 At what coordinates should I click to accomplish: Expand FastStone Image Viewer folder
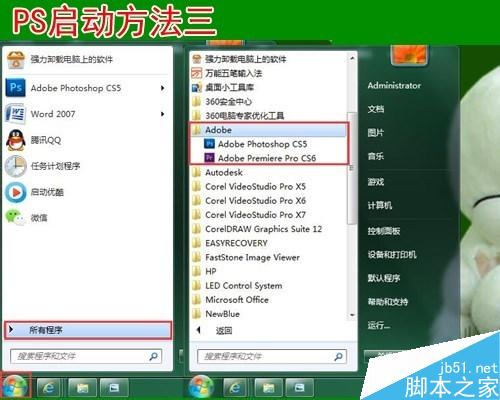[269, 257]
